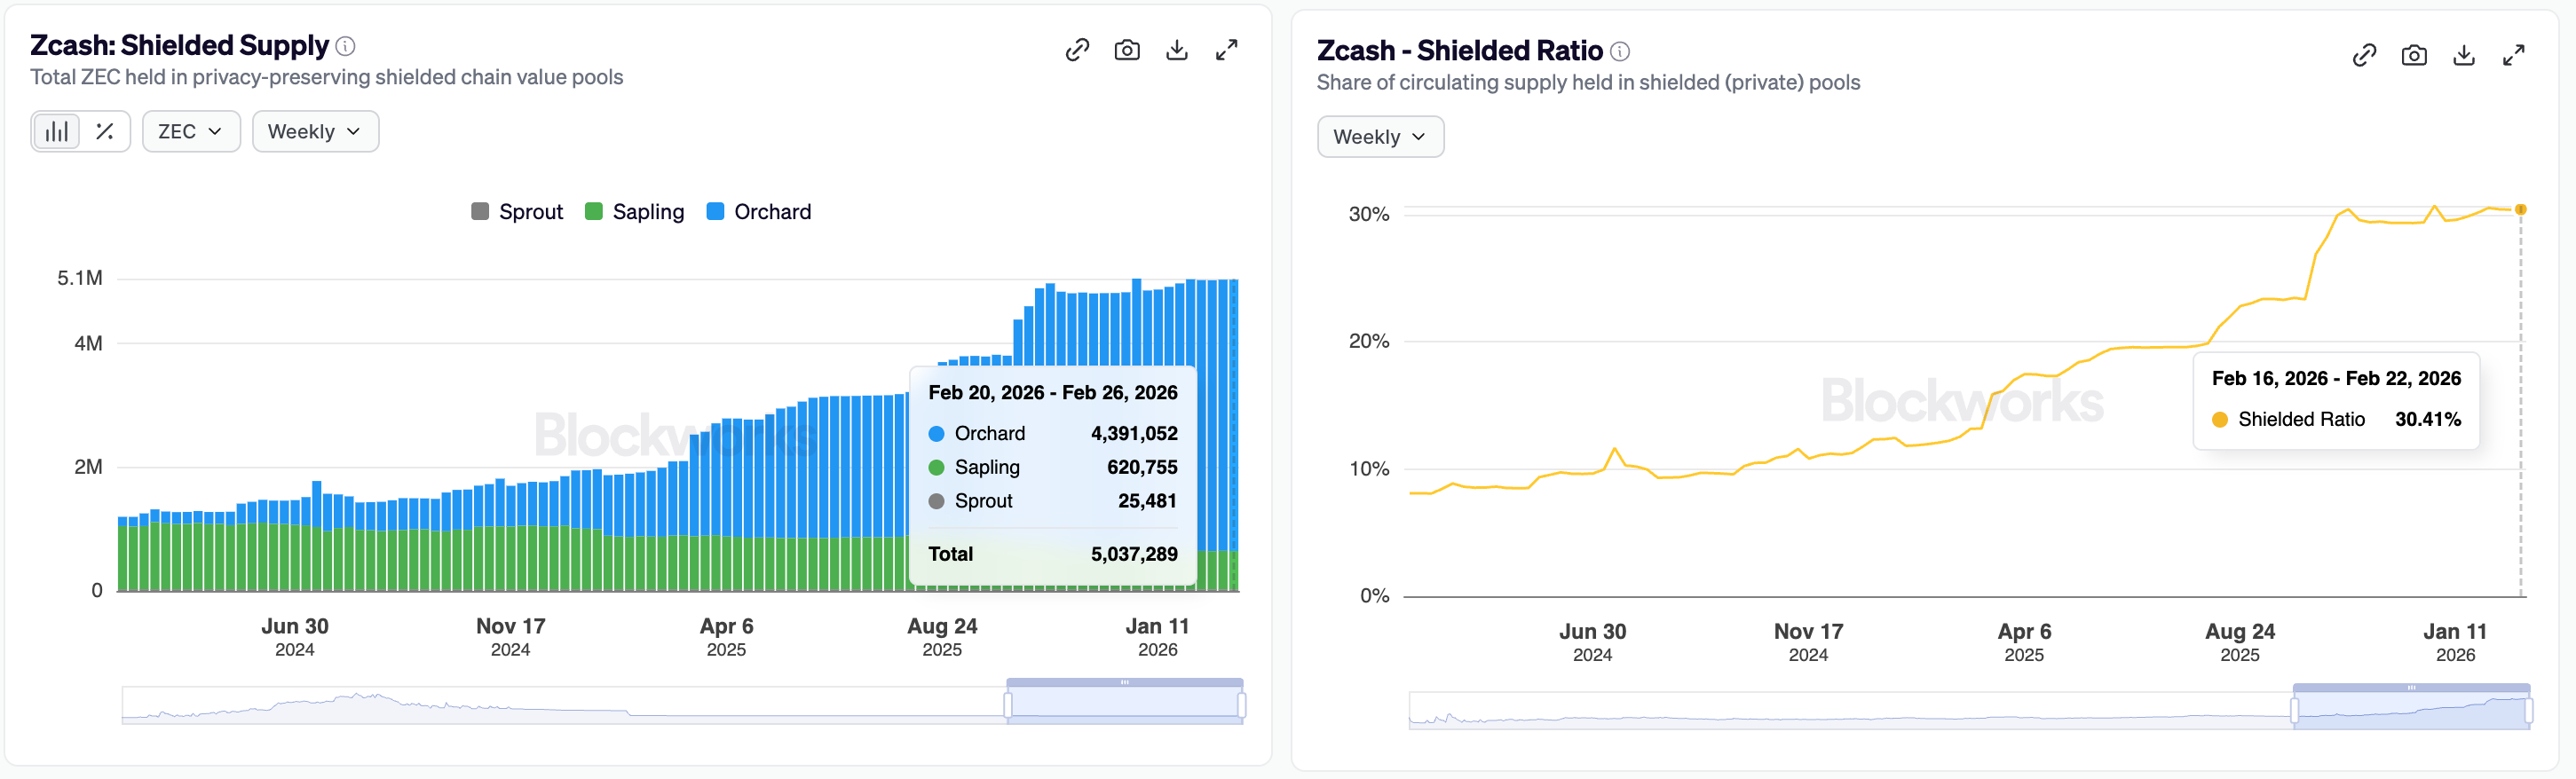Open Weekly interval dropdown for Shielded Ratio

click(x=1380, y=137)
